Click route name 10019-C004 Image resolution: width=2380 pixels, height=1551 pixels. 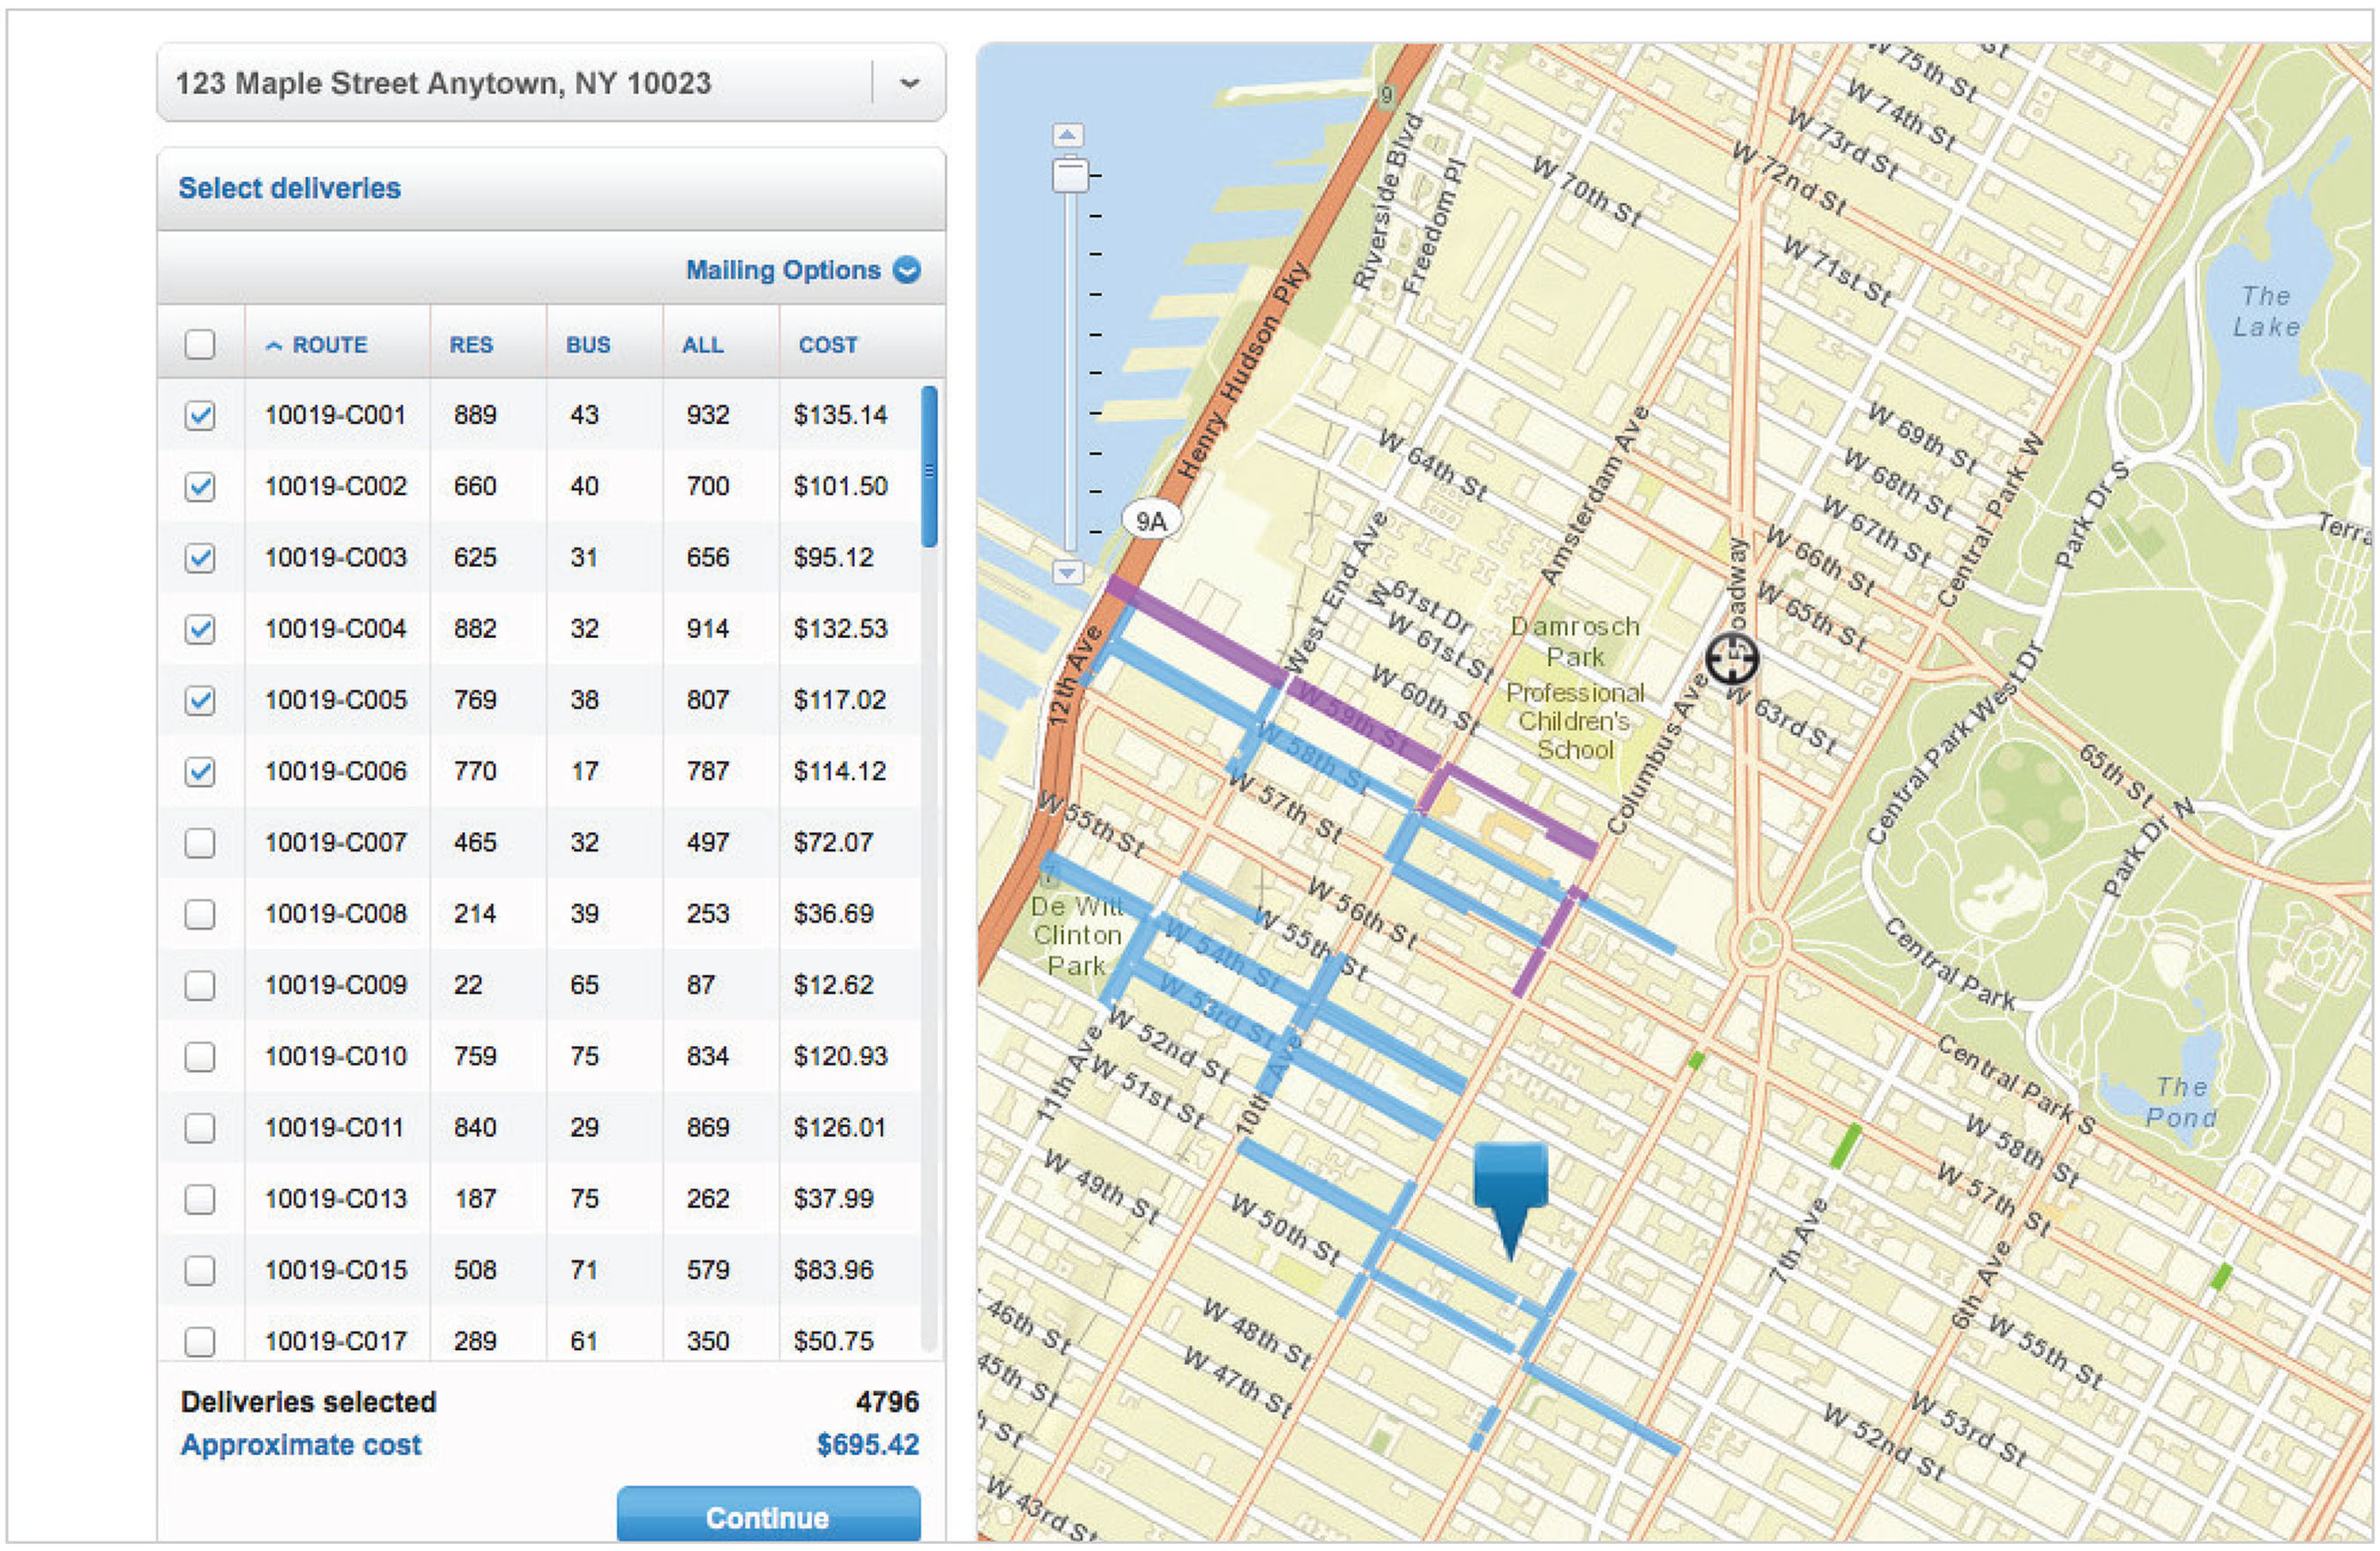[336, 629]
